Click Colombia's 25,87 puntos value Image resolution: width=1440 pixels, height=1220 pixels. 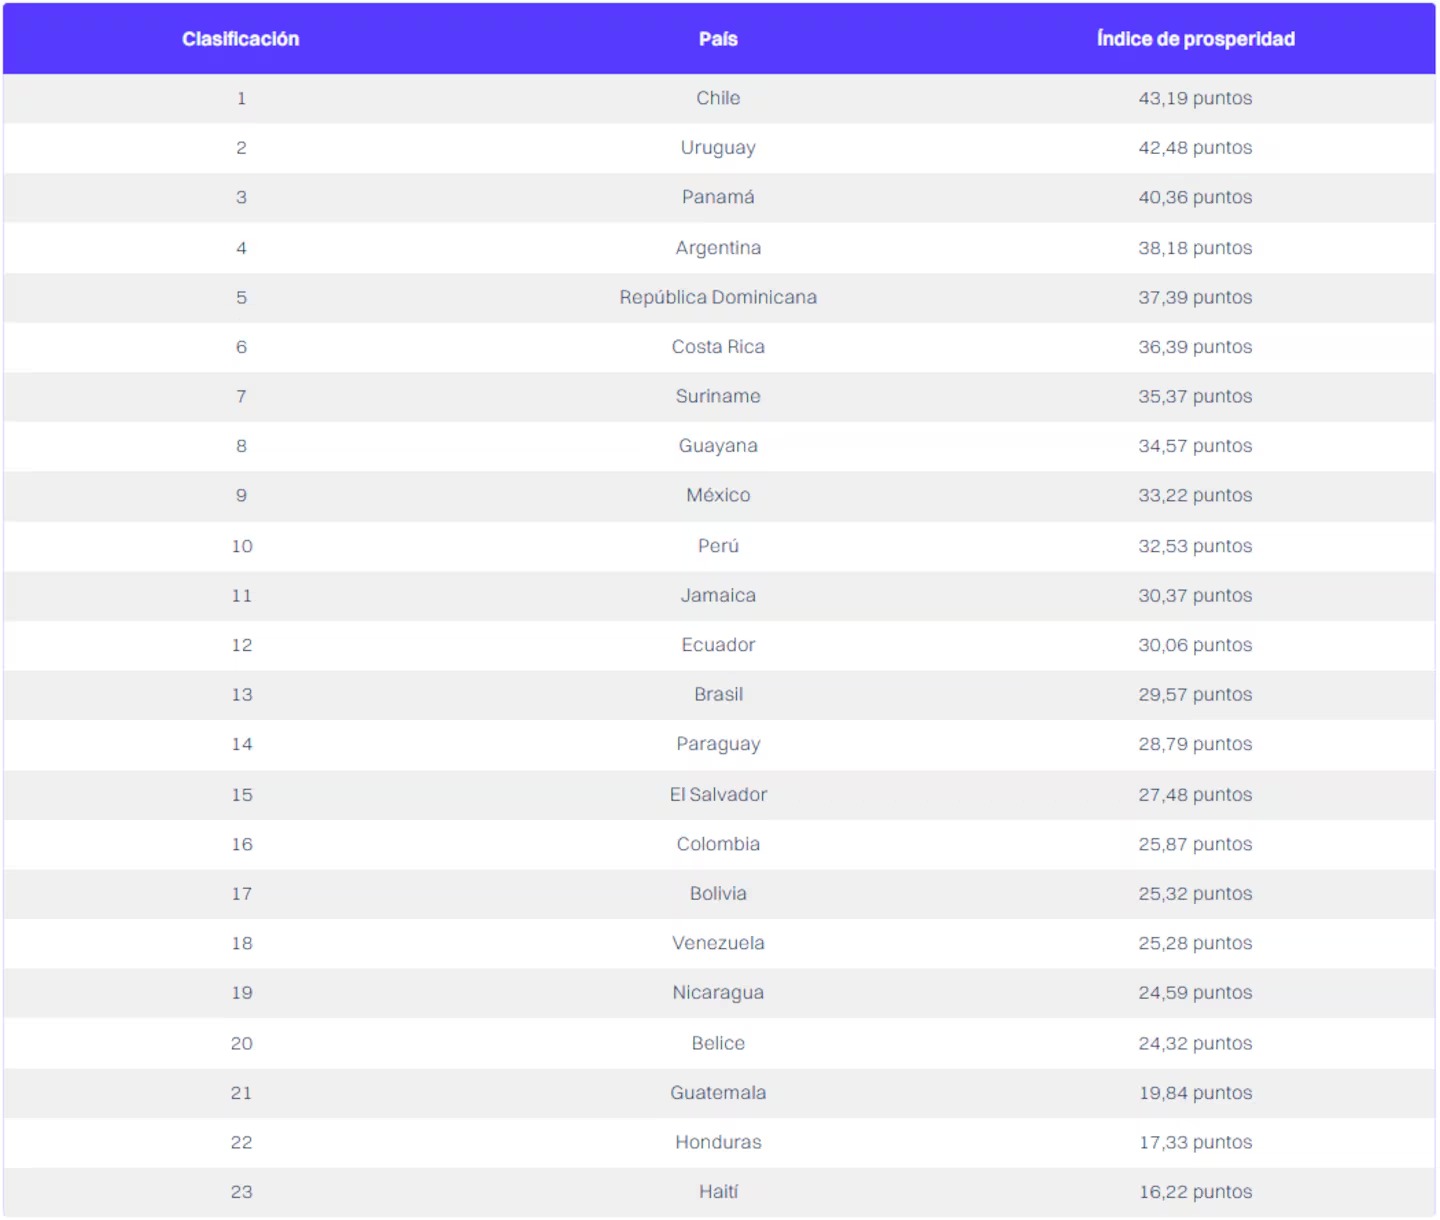tap(1195, 844)
